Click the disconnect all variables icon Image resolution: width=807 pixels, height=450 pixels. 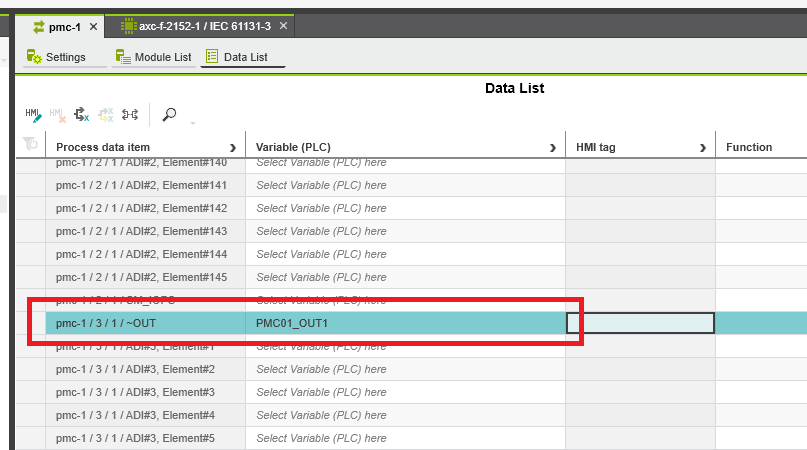(x=105, y=115)
